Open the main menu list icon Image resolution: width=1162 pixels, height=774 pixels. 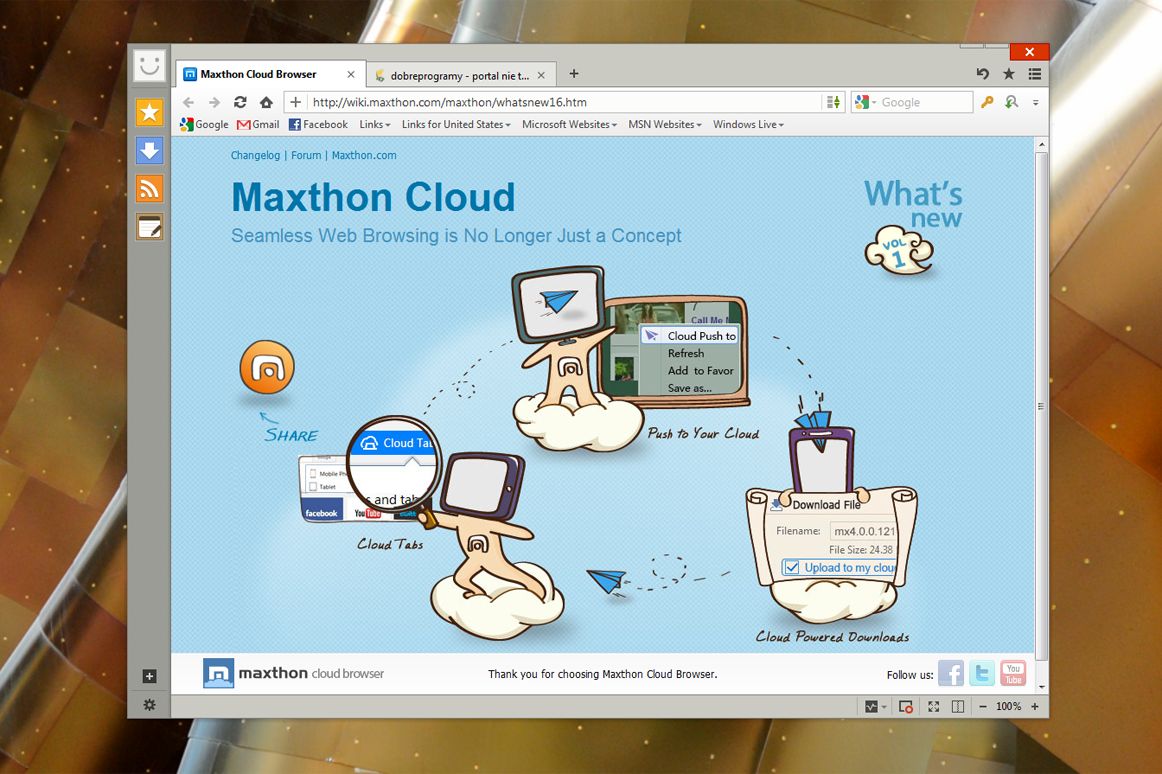tap(1035, 73)
